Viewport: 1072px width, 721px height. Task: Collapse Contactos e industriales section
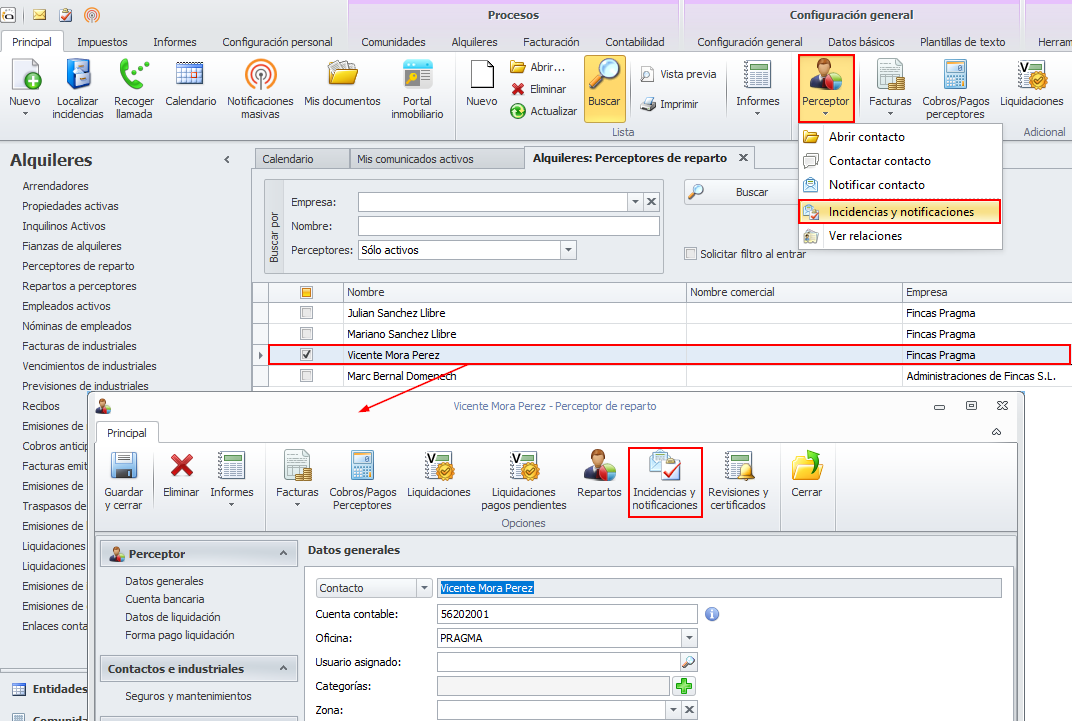coord(283,668)
